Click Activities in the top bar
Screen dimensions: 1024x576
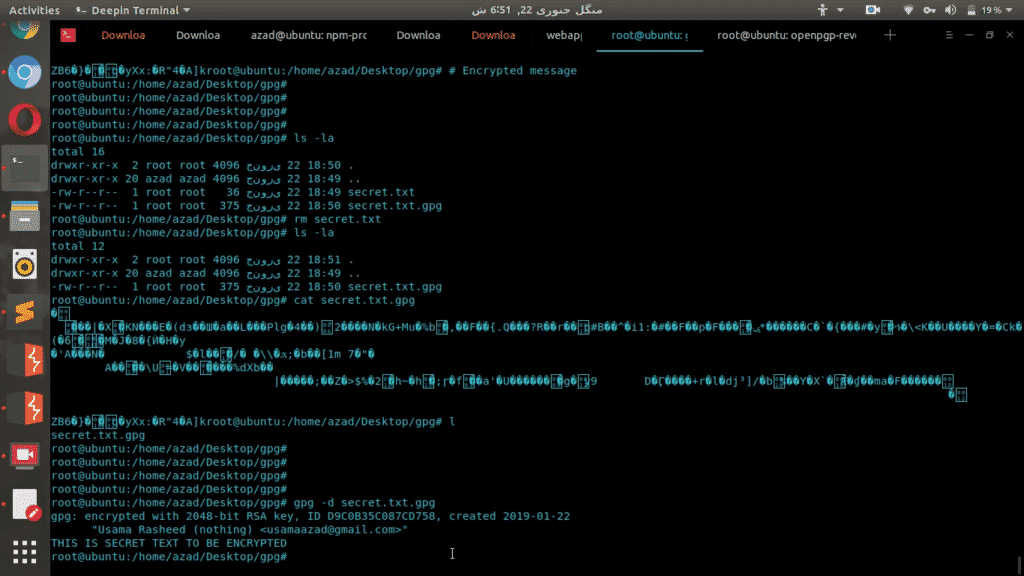click(34, 10)
